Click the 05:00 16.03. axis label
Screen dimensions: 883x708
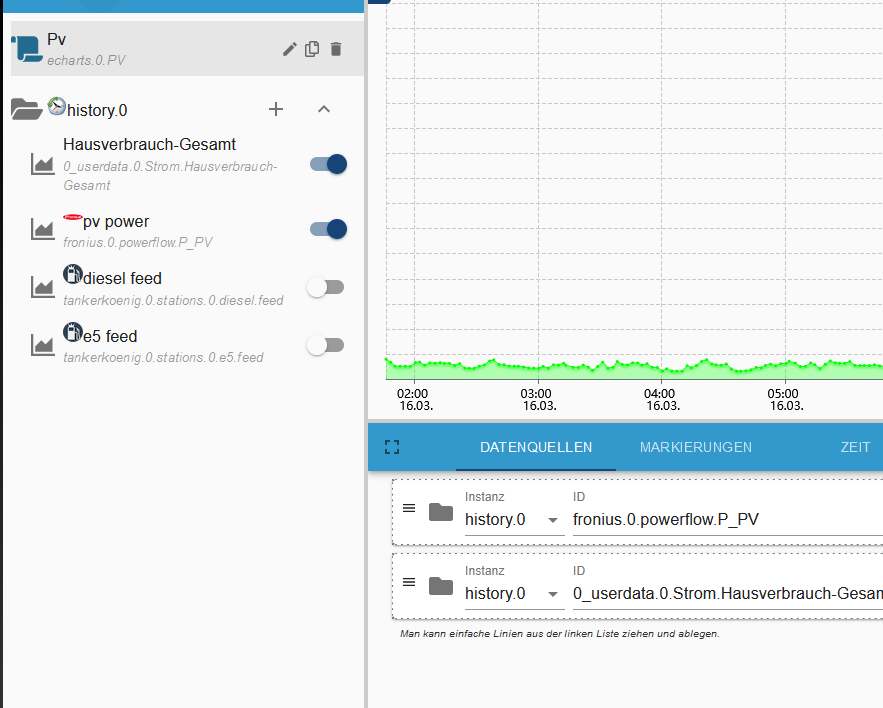pyautogui.click(x=784, y=399)
